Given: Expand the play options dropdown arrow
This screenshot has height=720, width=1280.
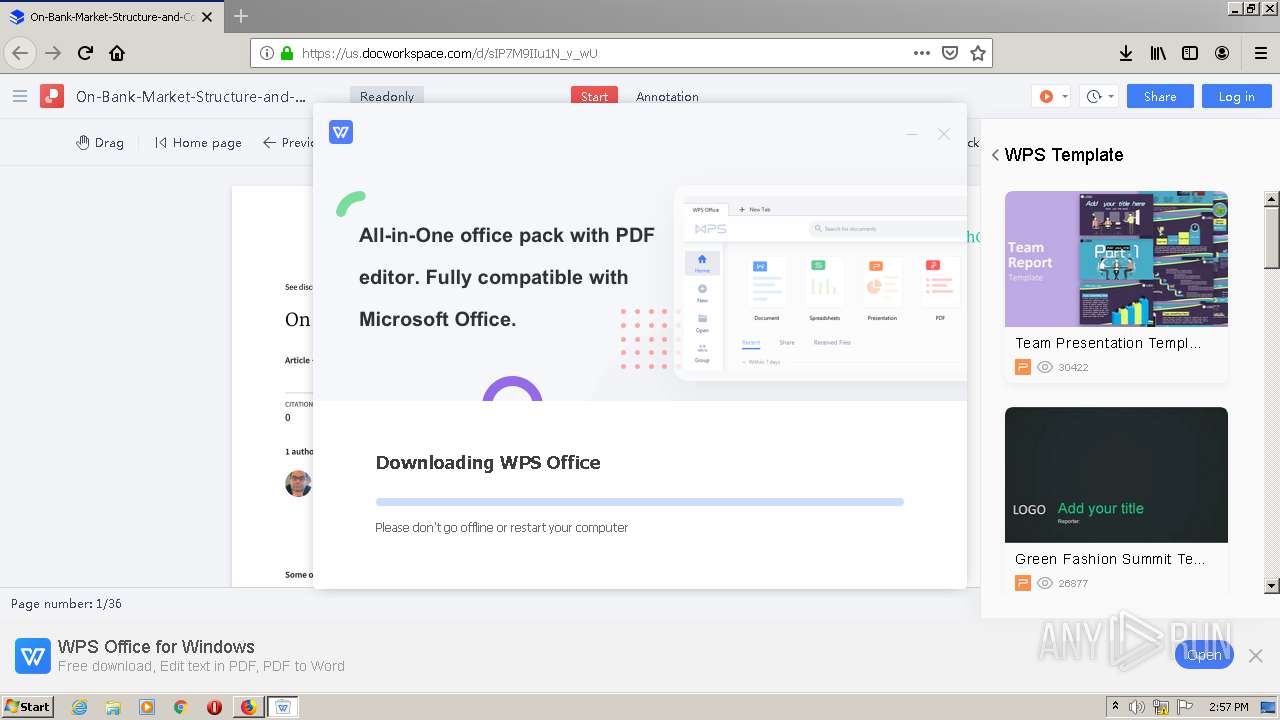Looking at the screenshot, I should [1064, 97].
